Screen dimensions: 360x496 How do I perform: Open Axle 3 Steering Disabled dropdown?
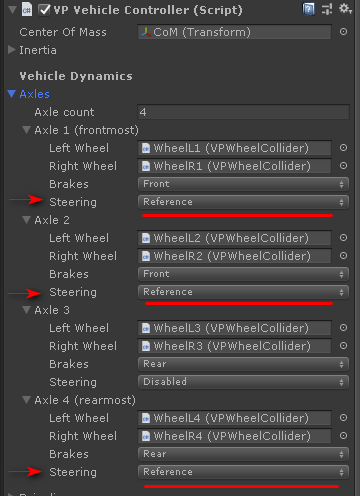coord(243,382)
